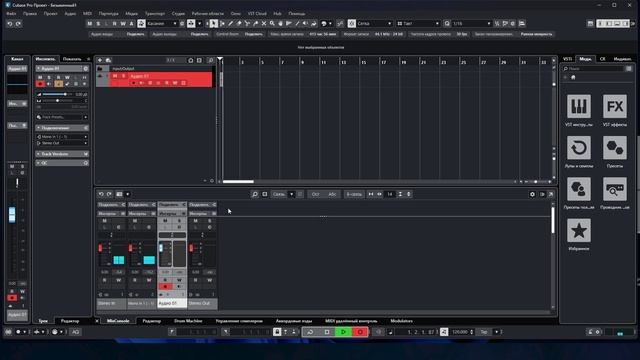Open the Stereo Out output routing in Inspector
Viewport: 640px width, 360px height.
(62, 143)
